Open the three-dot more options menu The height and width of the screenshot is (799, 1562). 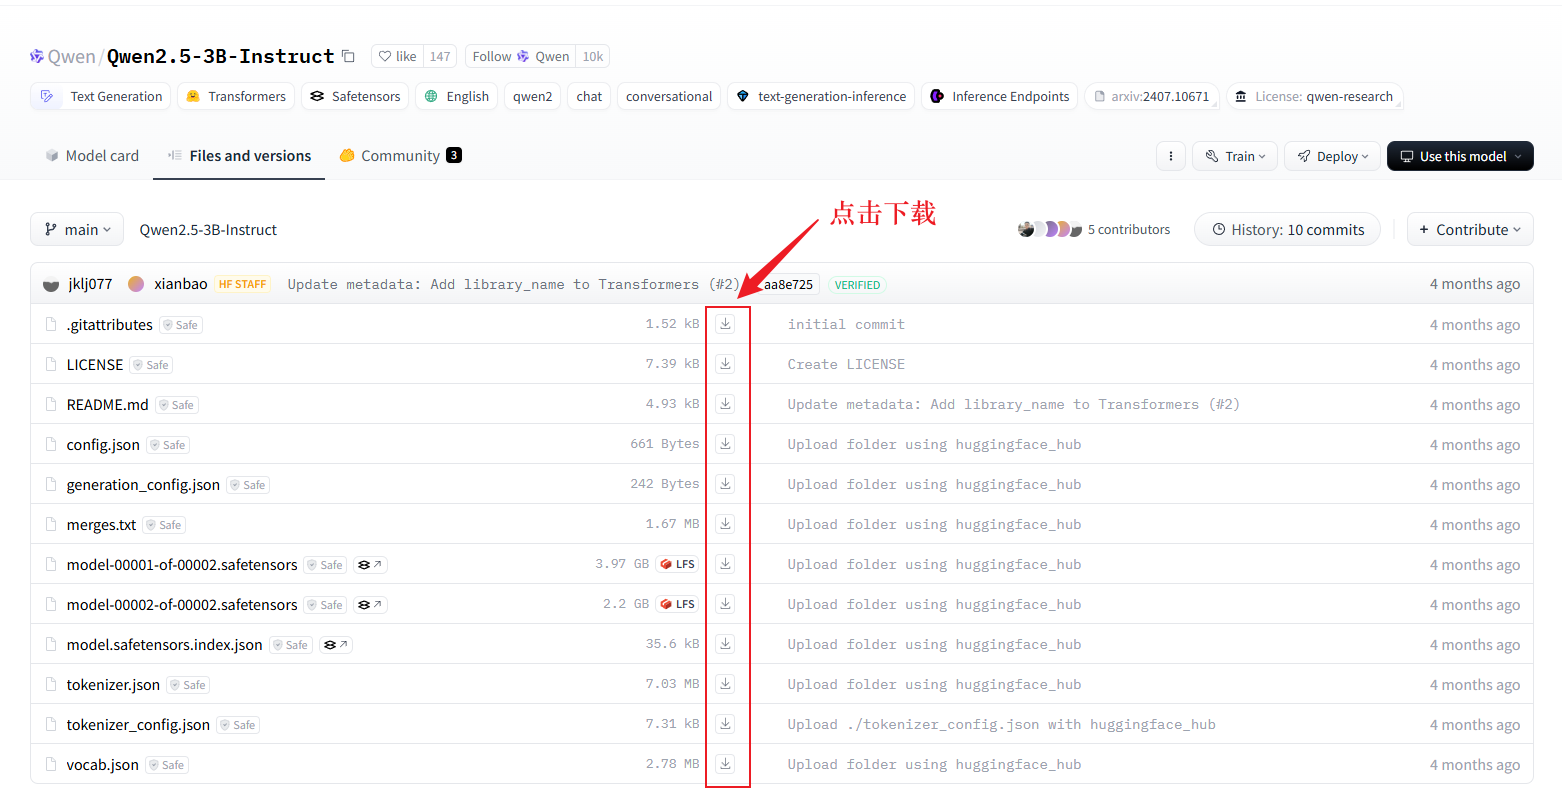[x=1171, y=156]
